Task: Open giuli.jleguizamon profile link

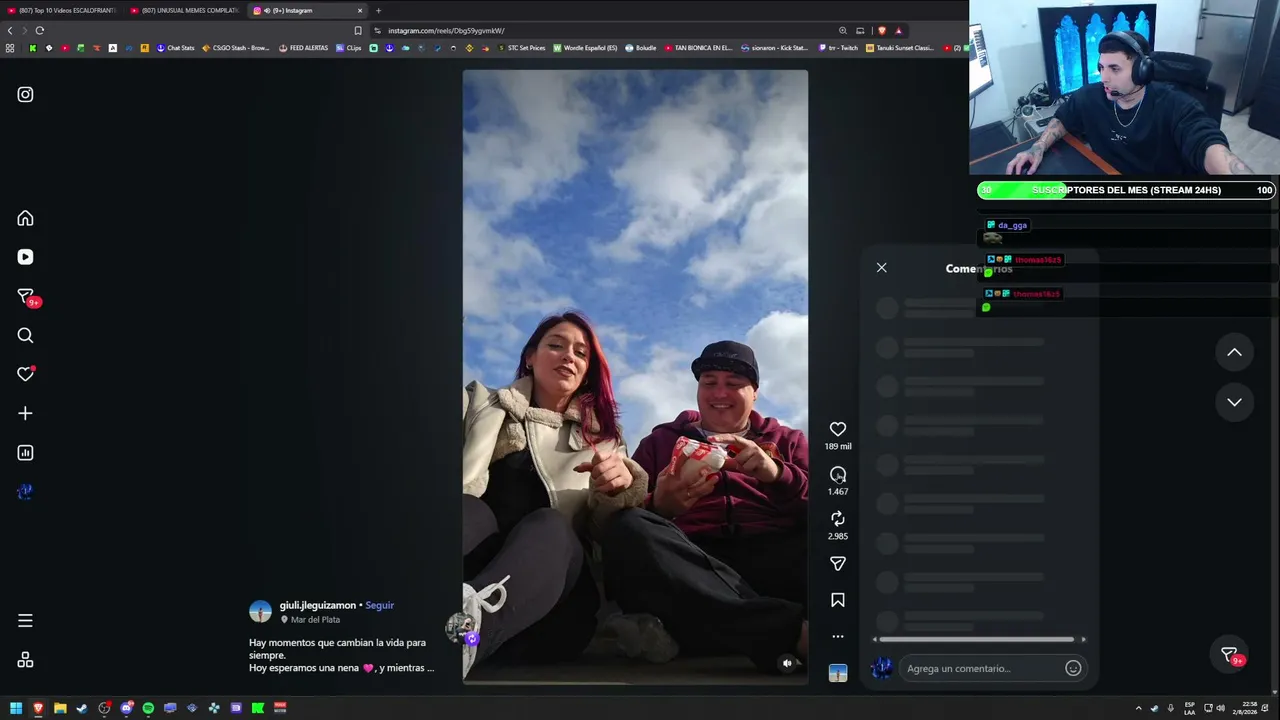Action: [x=318, y=605]
